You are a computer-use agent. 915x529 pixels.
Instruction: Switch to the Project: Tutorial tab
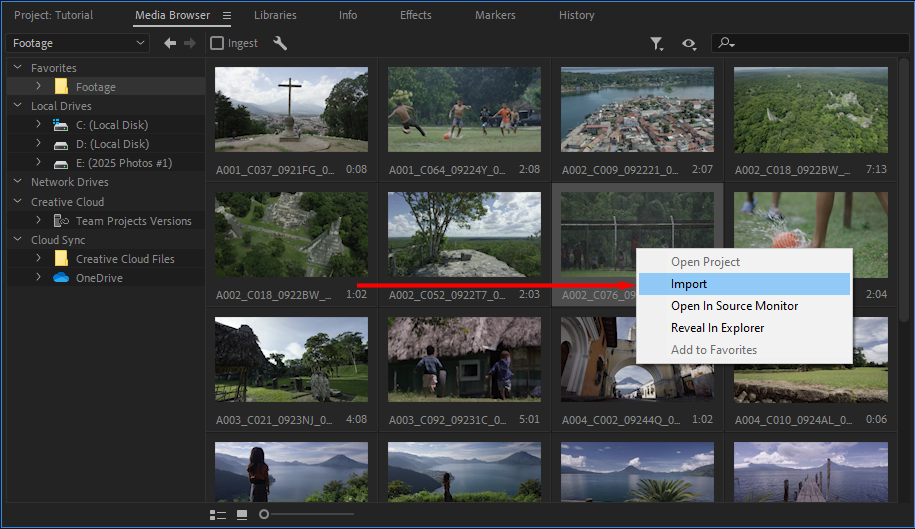[x=54, y=15]
